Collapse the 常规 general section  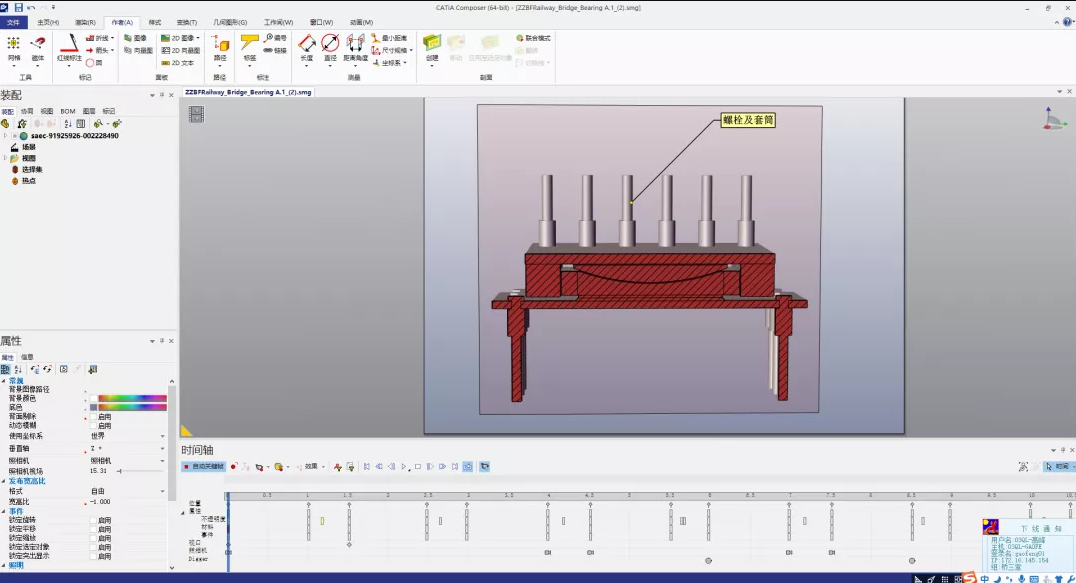pos(3,381)
